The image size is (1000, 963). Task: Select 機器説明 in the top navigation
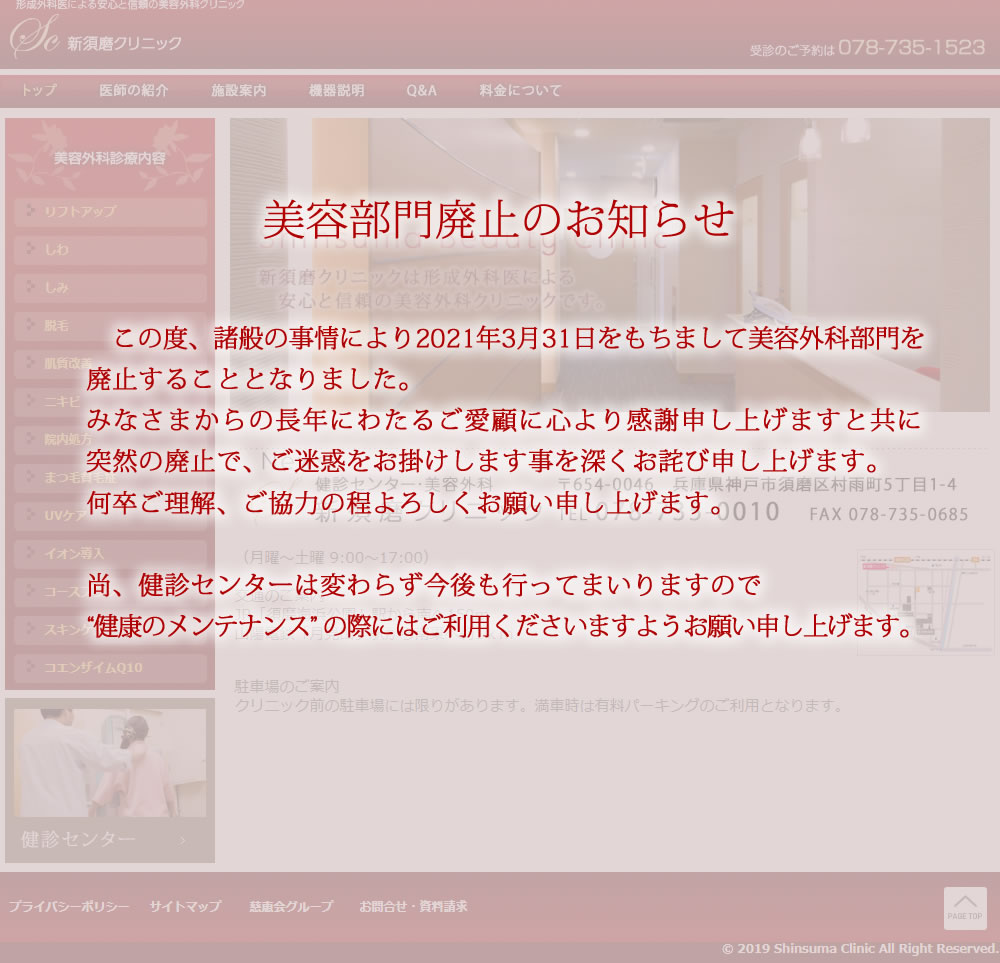[x=336, y=90]
